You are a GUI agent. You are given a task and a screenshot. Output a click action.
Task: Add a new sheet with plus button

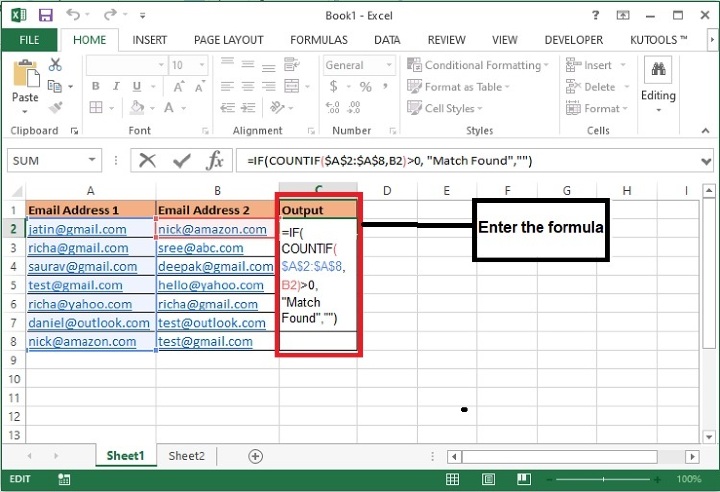[x=255, y=456]
